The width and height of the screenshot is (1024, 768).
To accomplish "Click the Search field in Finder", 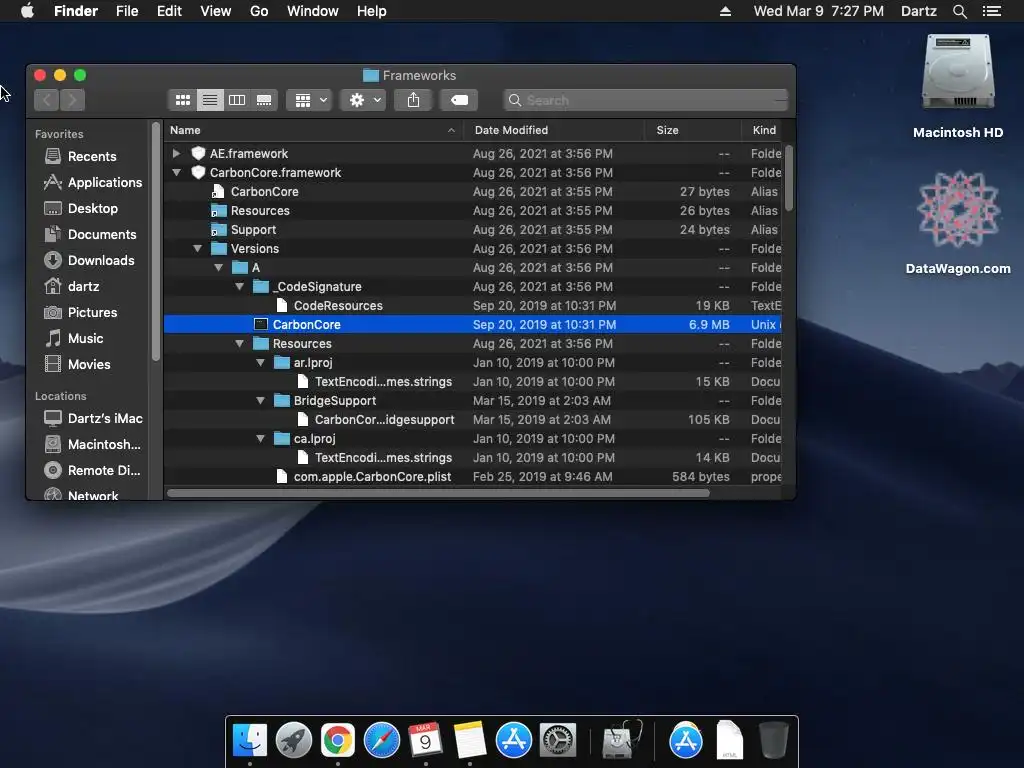I will 645,100.
